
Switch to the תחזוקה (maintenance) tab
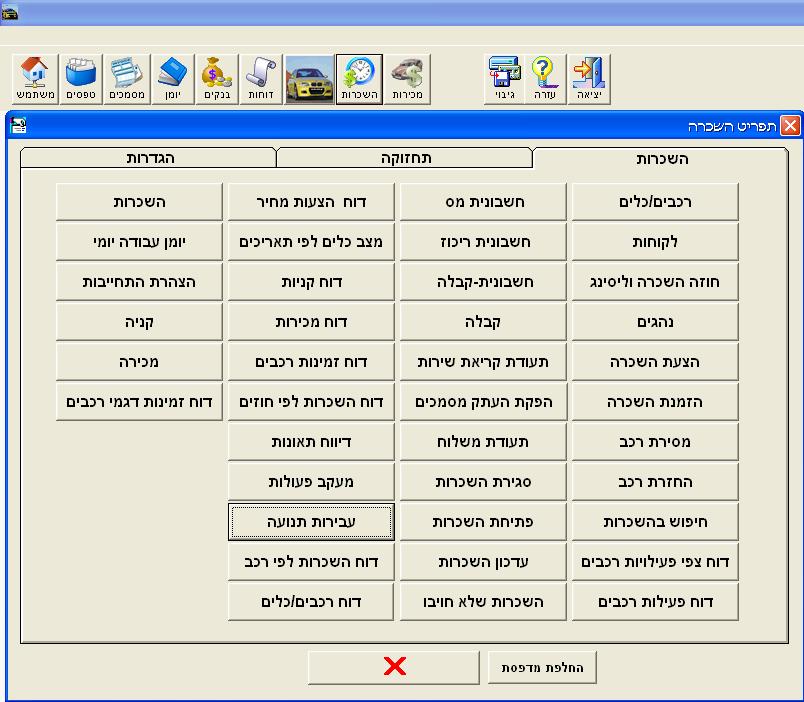click(x=405, y=158)
